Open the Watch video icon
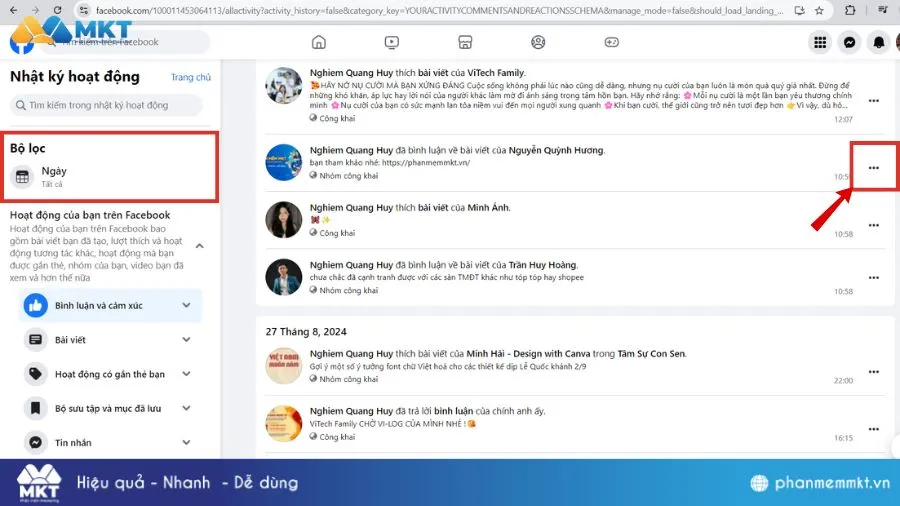Viewport: 900px width, 506px height. click(391, 42)
